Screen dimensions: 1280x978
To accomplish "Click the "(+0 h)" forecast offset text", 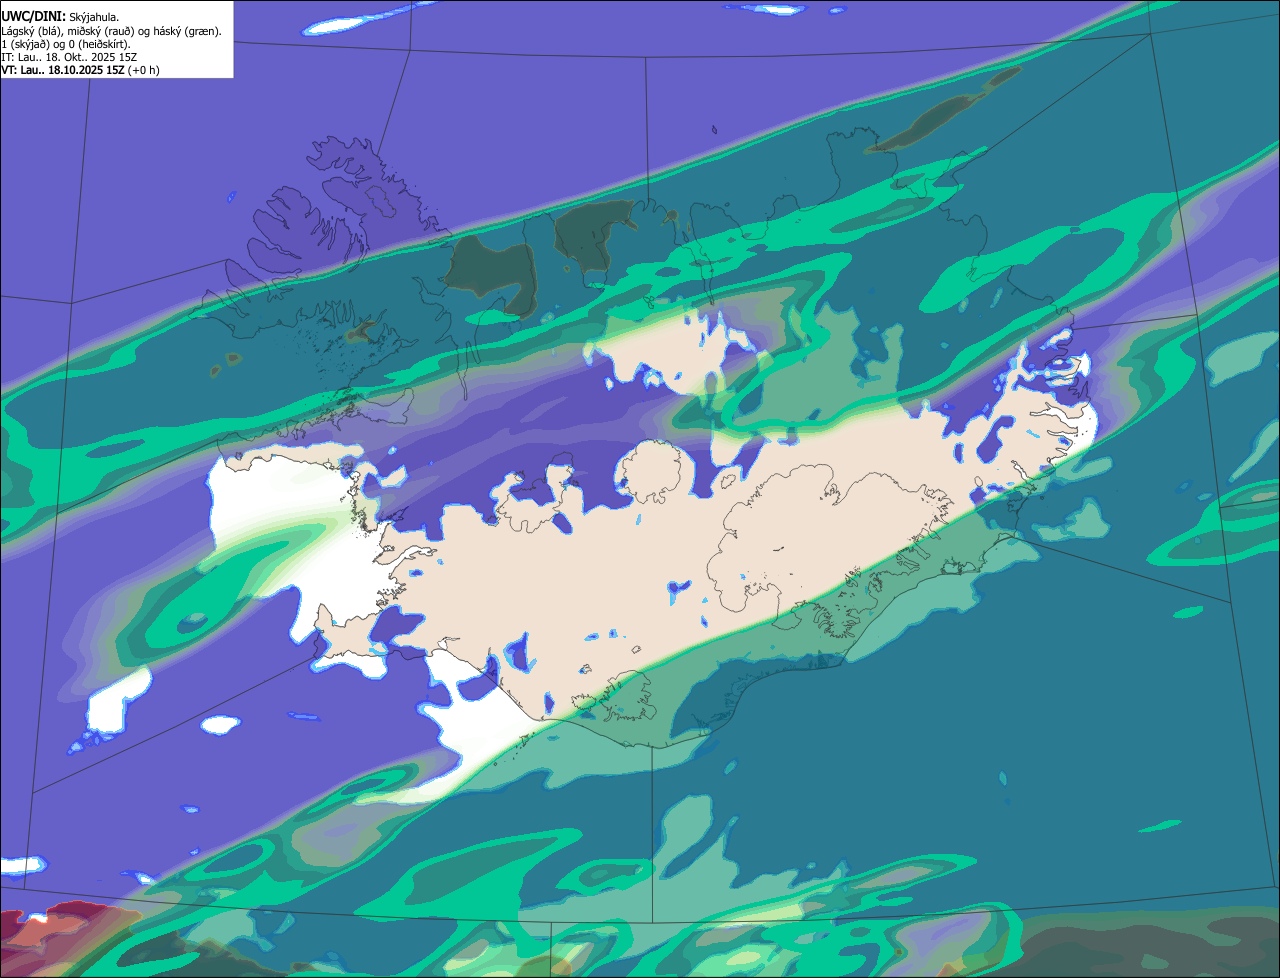I will tap(143, 70).
